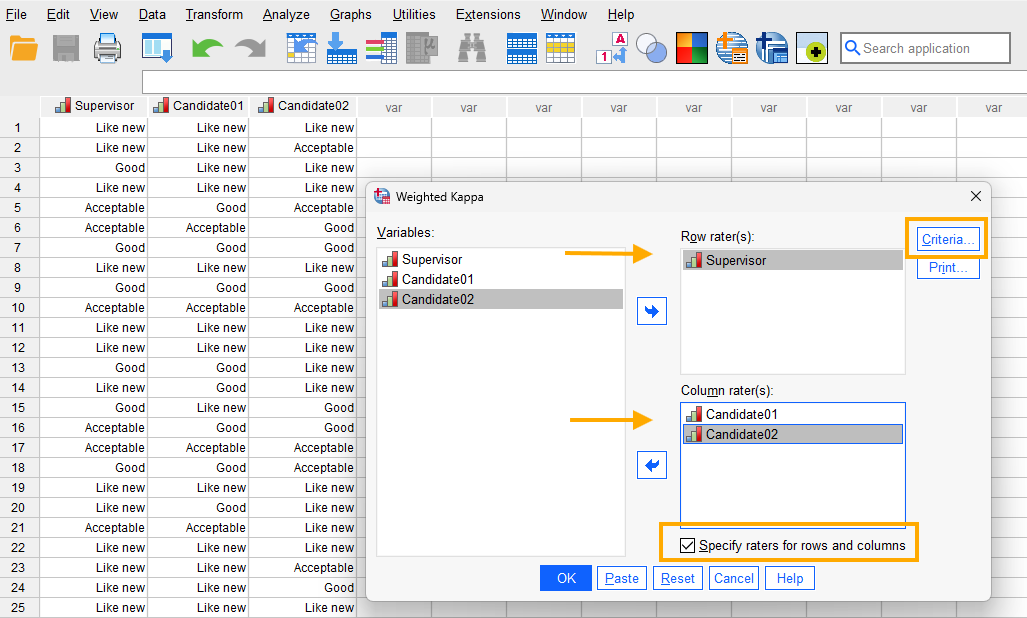This screenshot has width=1027, height=618.
Task: Click OK in the Weighted Kappa dialog
Action: [565, 577]
